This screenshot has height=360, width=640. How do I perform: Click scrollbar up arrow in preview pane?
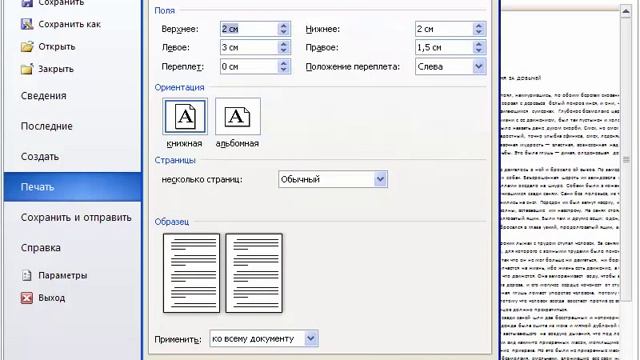[626, 11]
